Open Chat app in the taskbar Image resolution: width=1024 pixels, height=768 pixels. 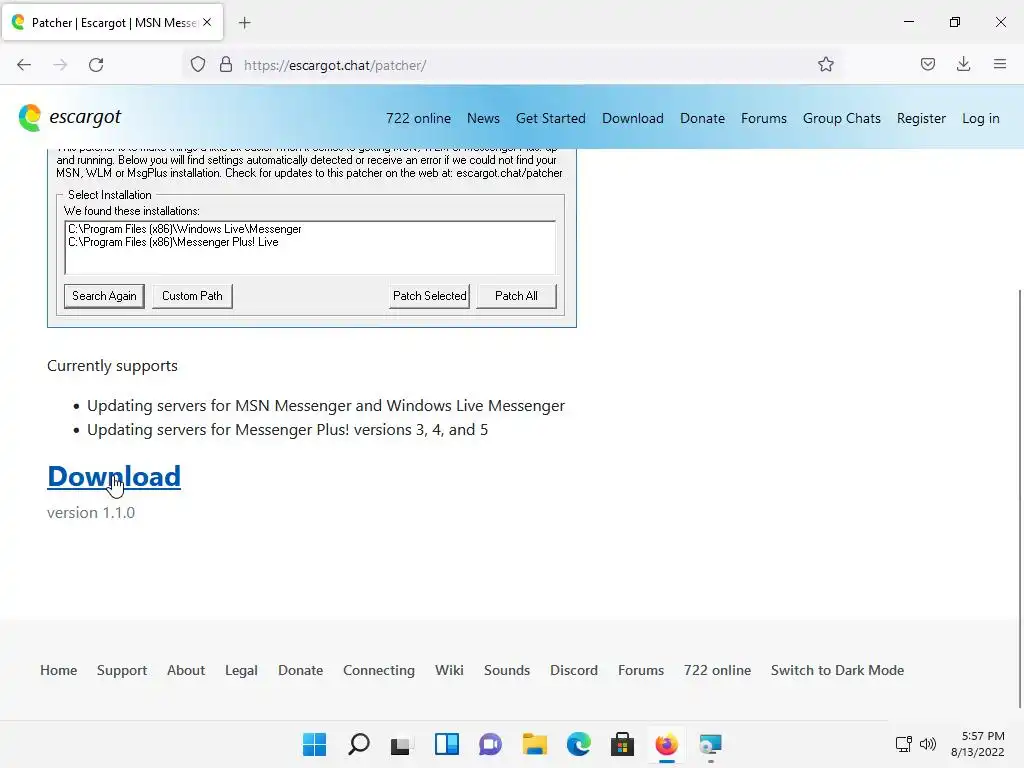click(x=490, y=744)
